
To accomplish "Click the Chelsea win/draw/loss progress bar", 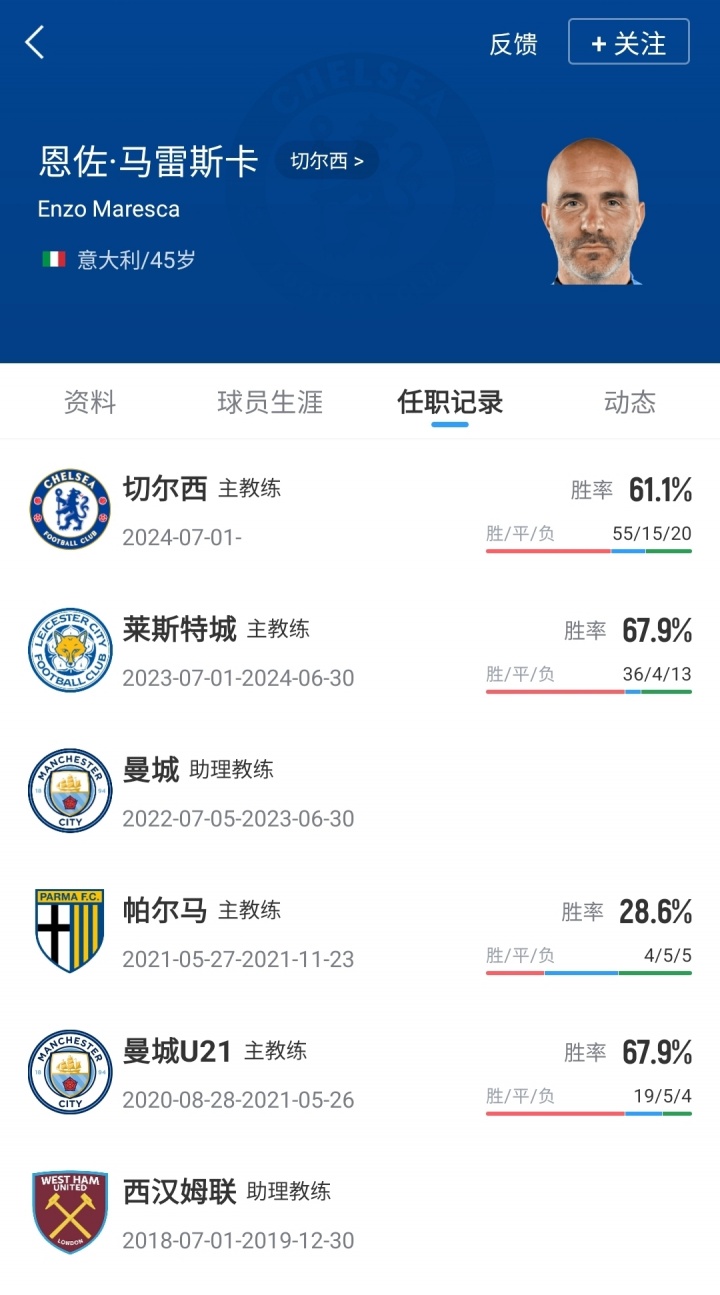I will point(588,550).
